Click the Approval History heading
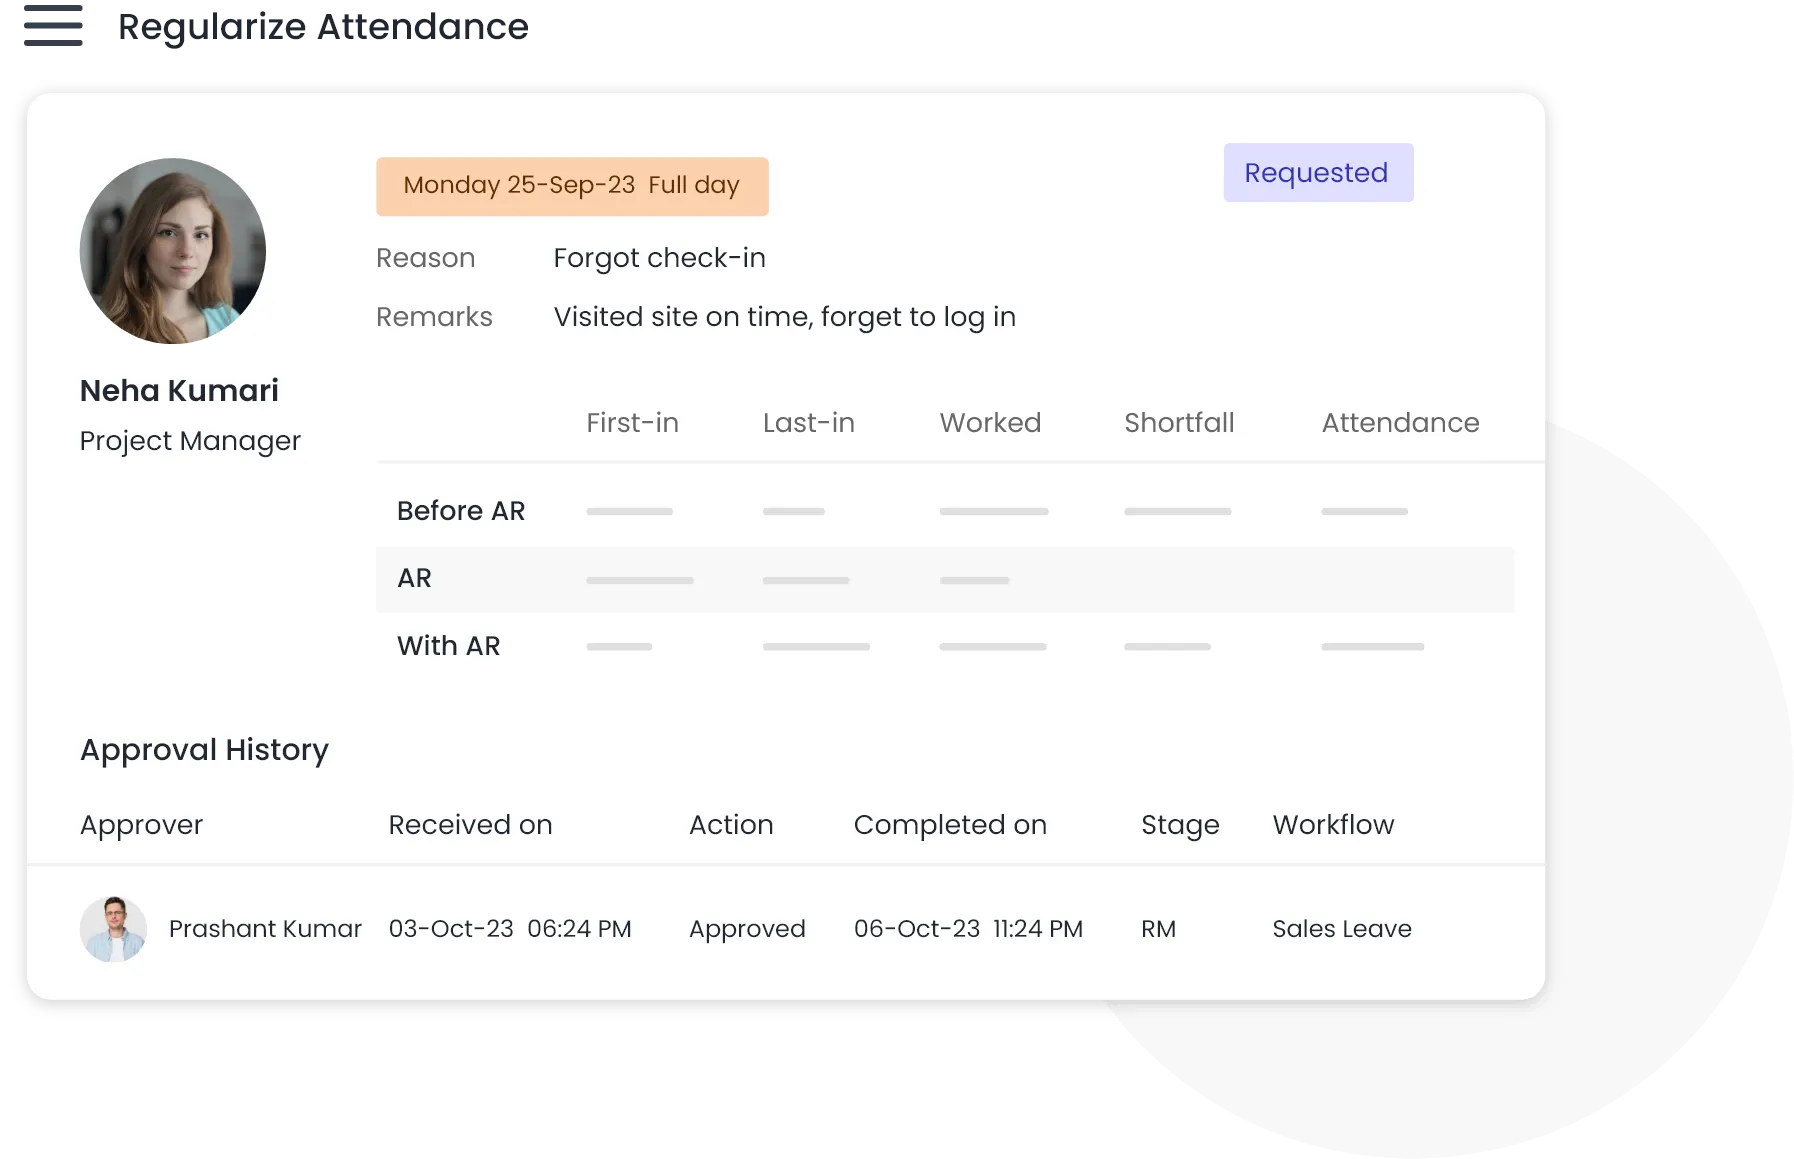1794x1159 pixels. [204, 750]
